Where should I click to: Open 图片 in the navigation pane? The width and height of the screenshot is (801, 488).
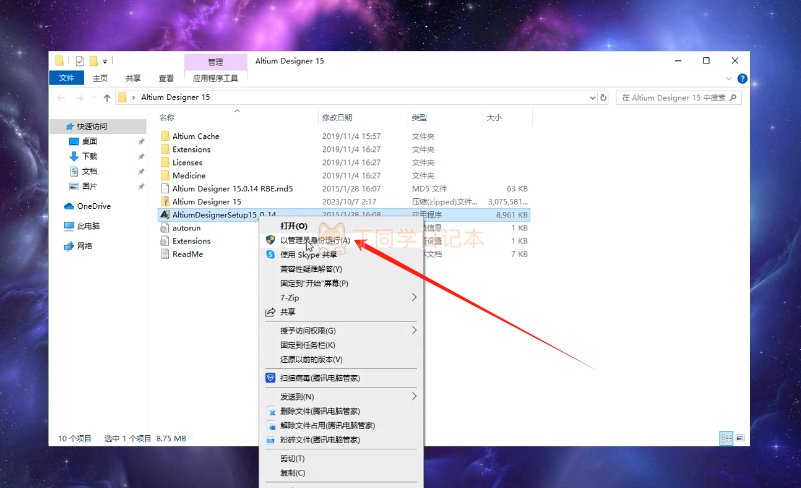(x=89, y=186)
